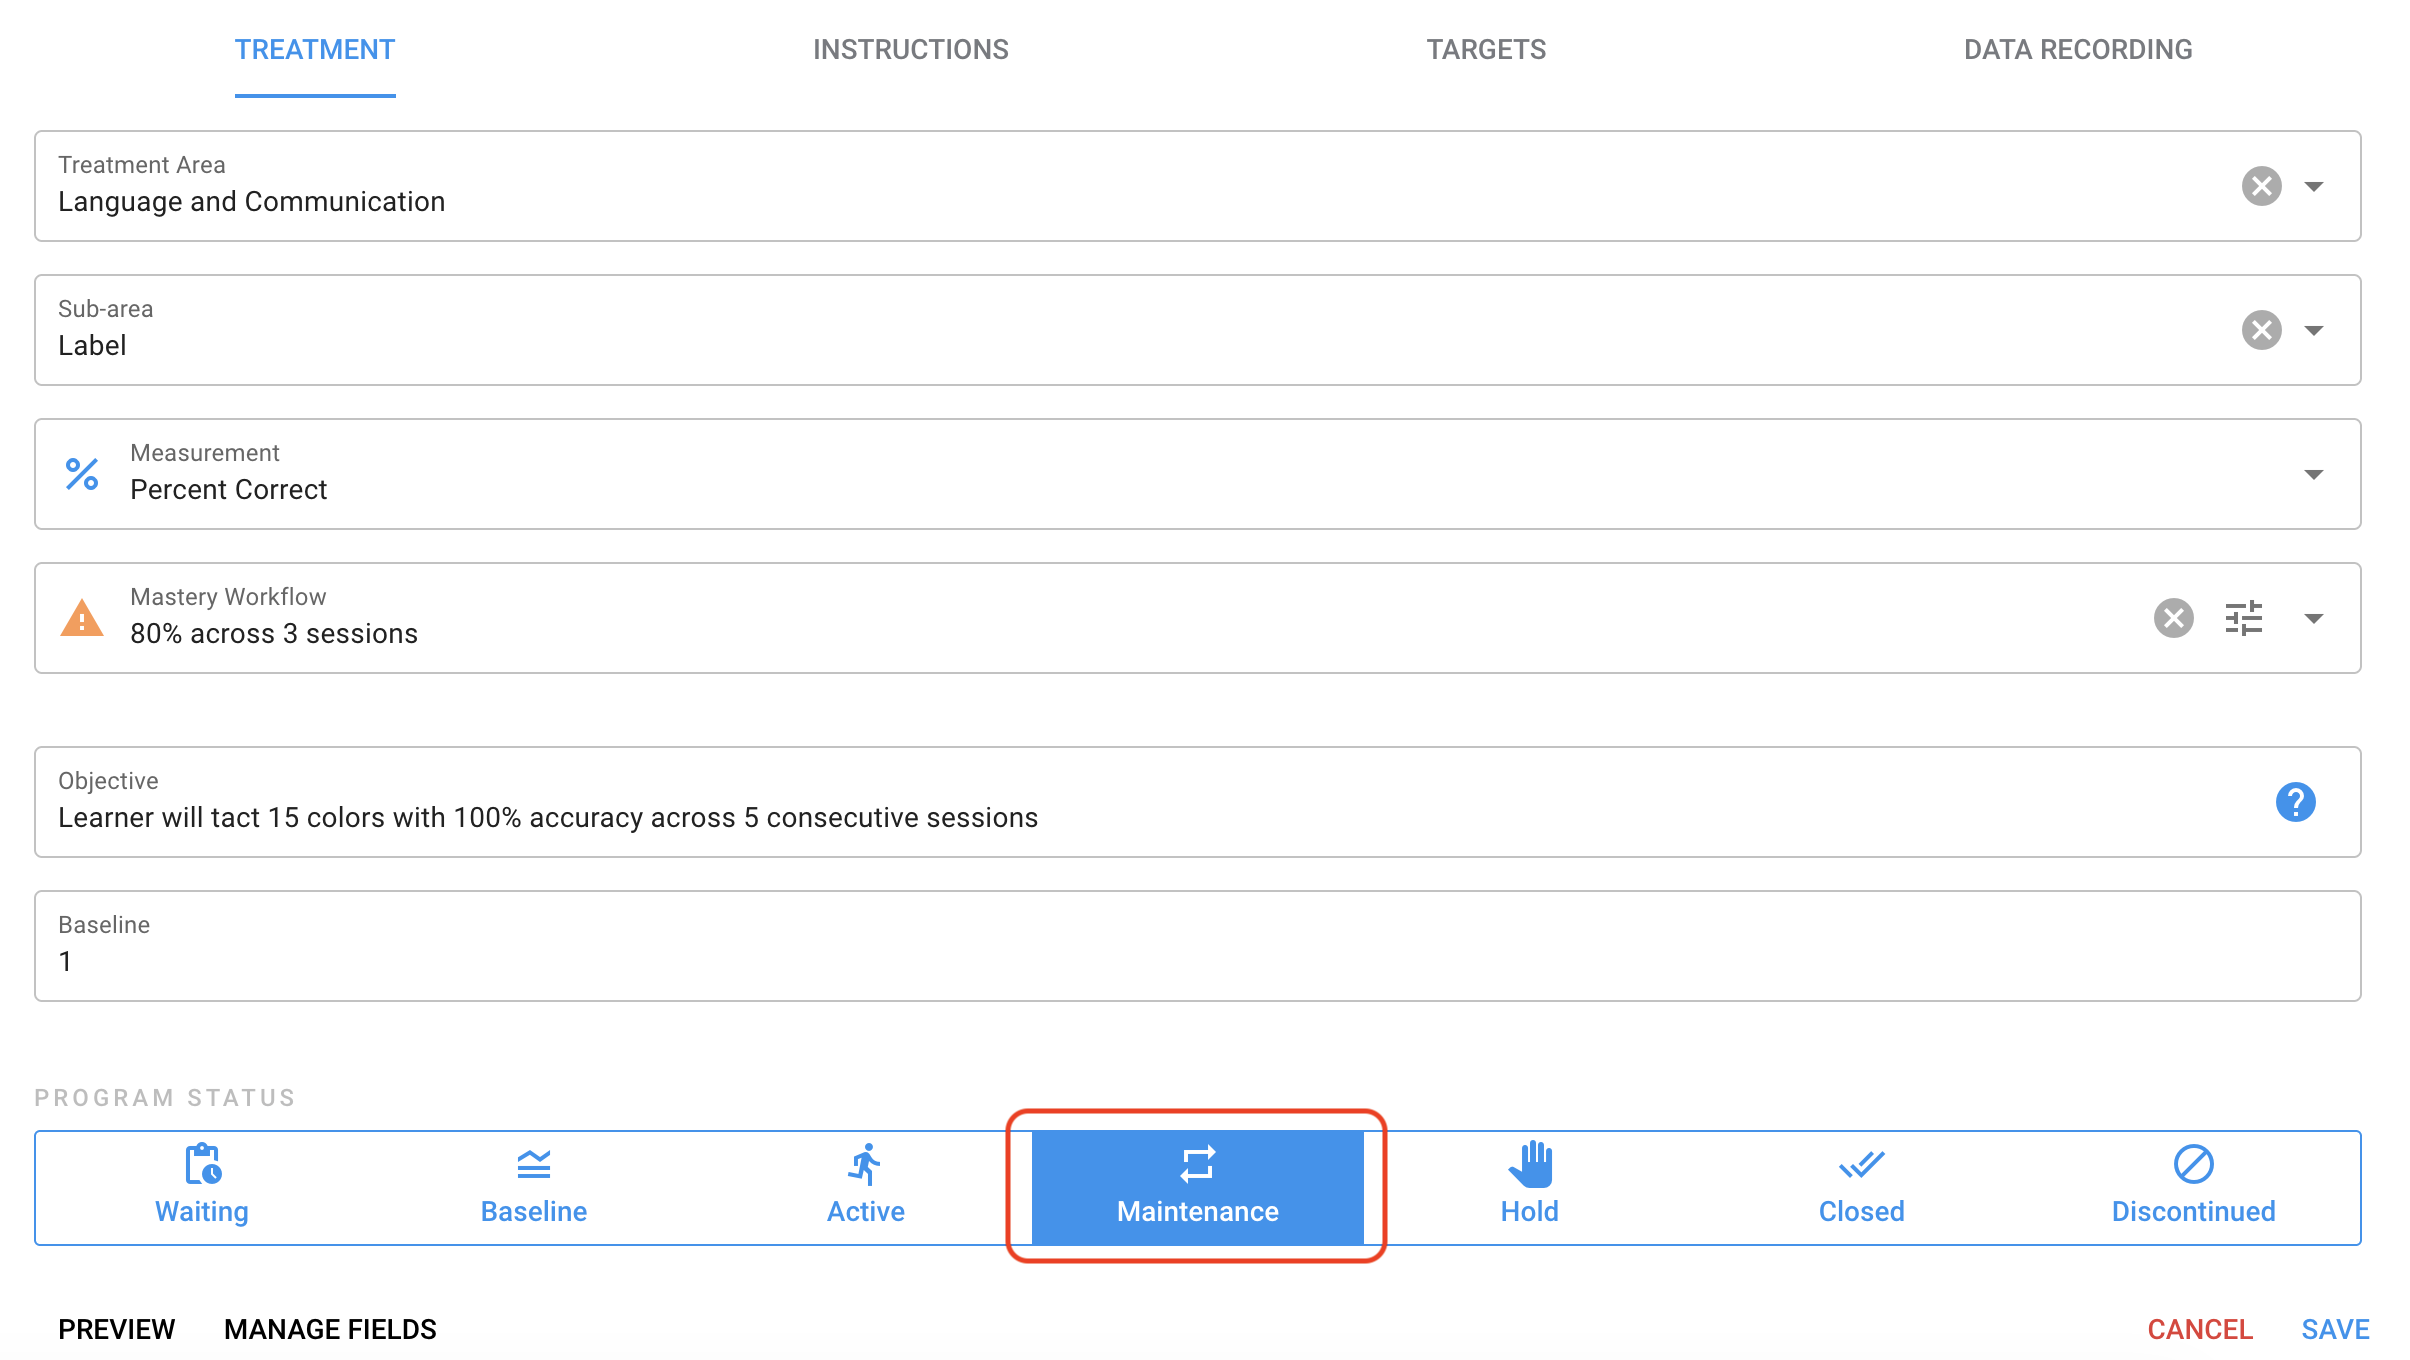Remove the Mastery Workflow selection

2173,618
